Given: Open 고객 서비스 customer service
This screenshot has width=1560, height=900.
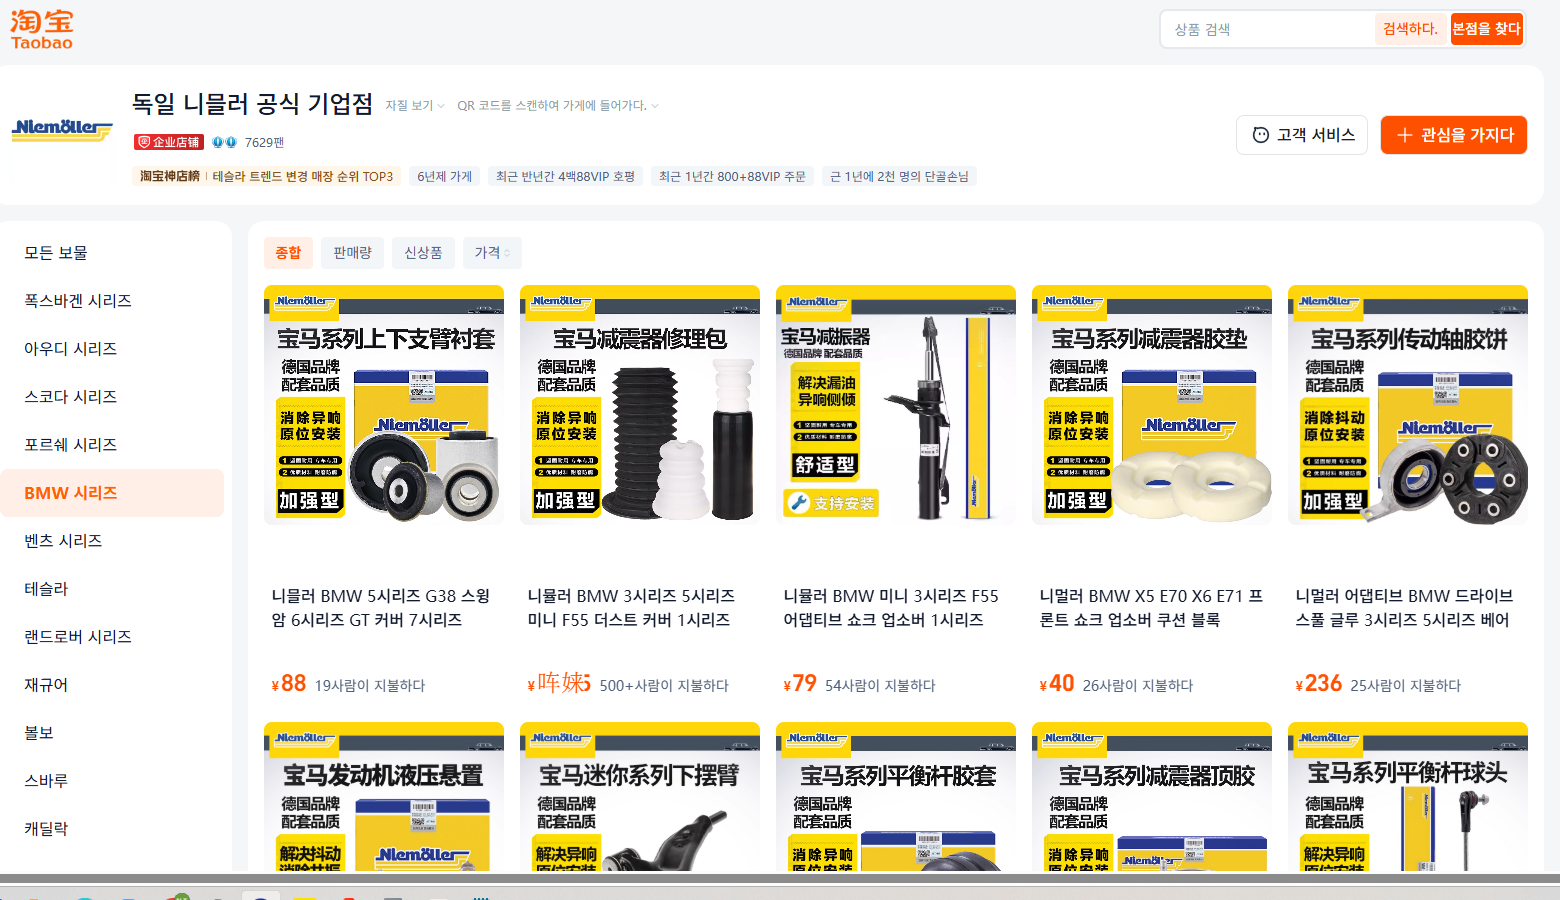Looking at the screenshot, I should click(1304, 135).
